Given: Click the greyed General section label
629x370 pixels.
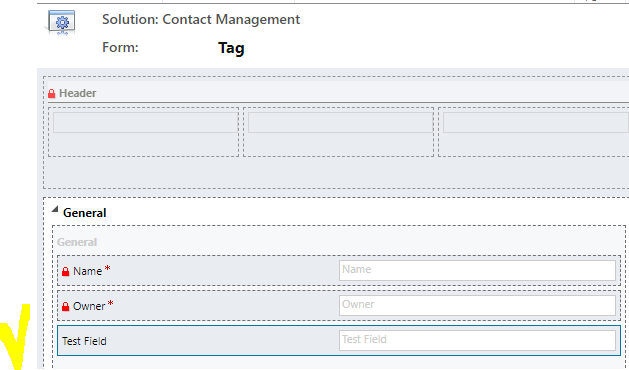Looking at the screenshot, I should 77,242.
